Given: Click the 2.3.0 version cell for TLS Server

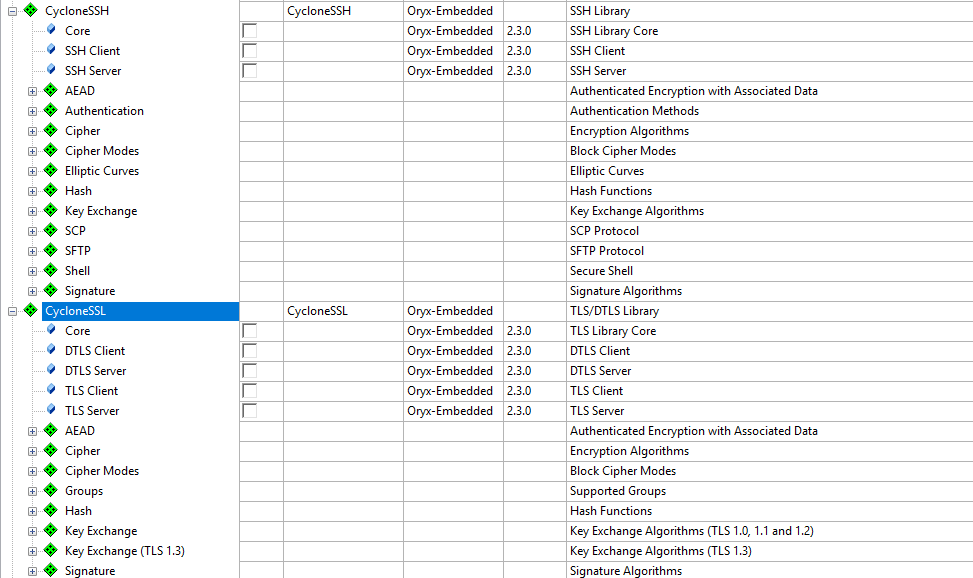Looking at the screenshot, I should [x=519, y=411].
